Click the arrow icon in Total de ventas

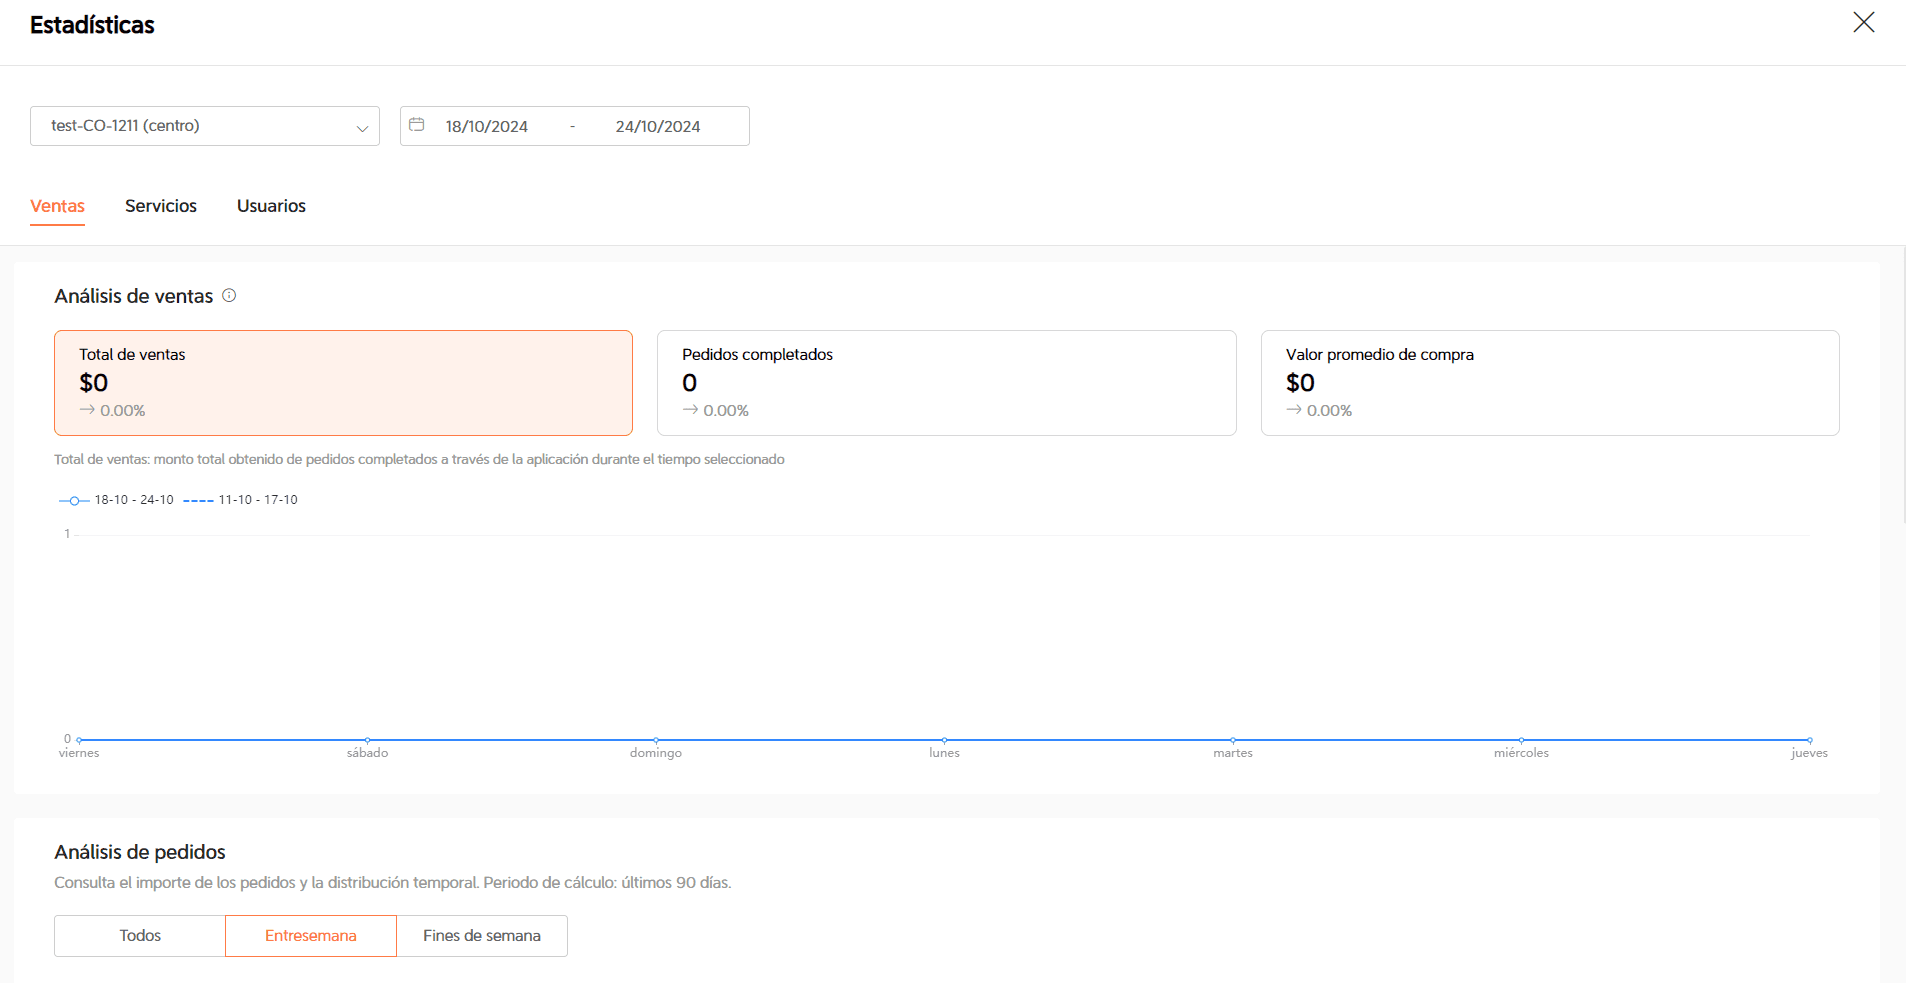(x=87, y=410)
